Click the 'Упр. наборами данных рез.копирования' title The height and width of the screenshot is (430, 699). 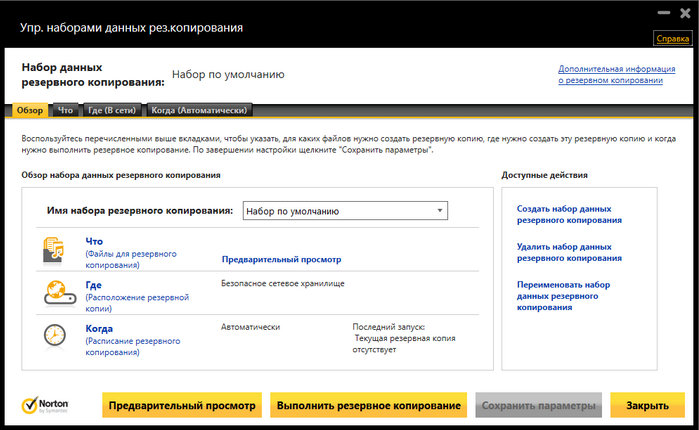(x=132, y=28)
